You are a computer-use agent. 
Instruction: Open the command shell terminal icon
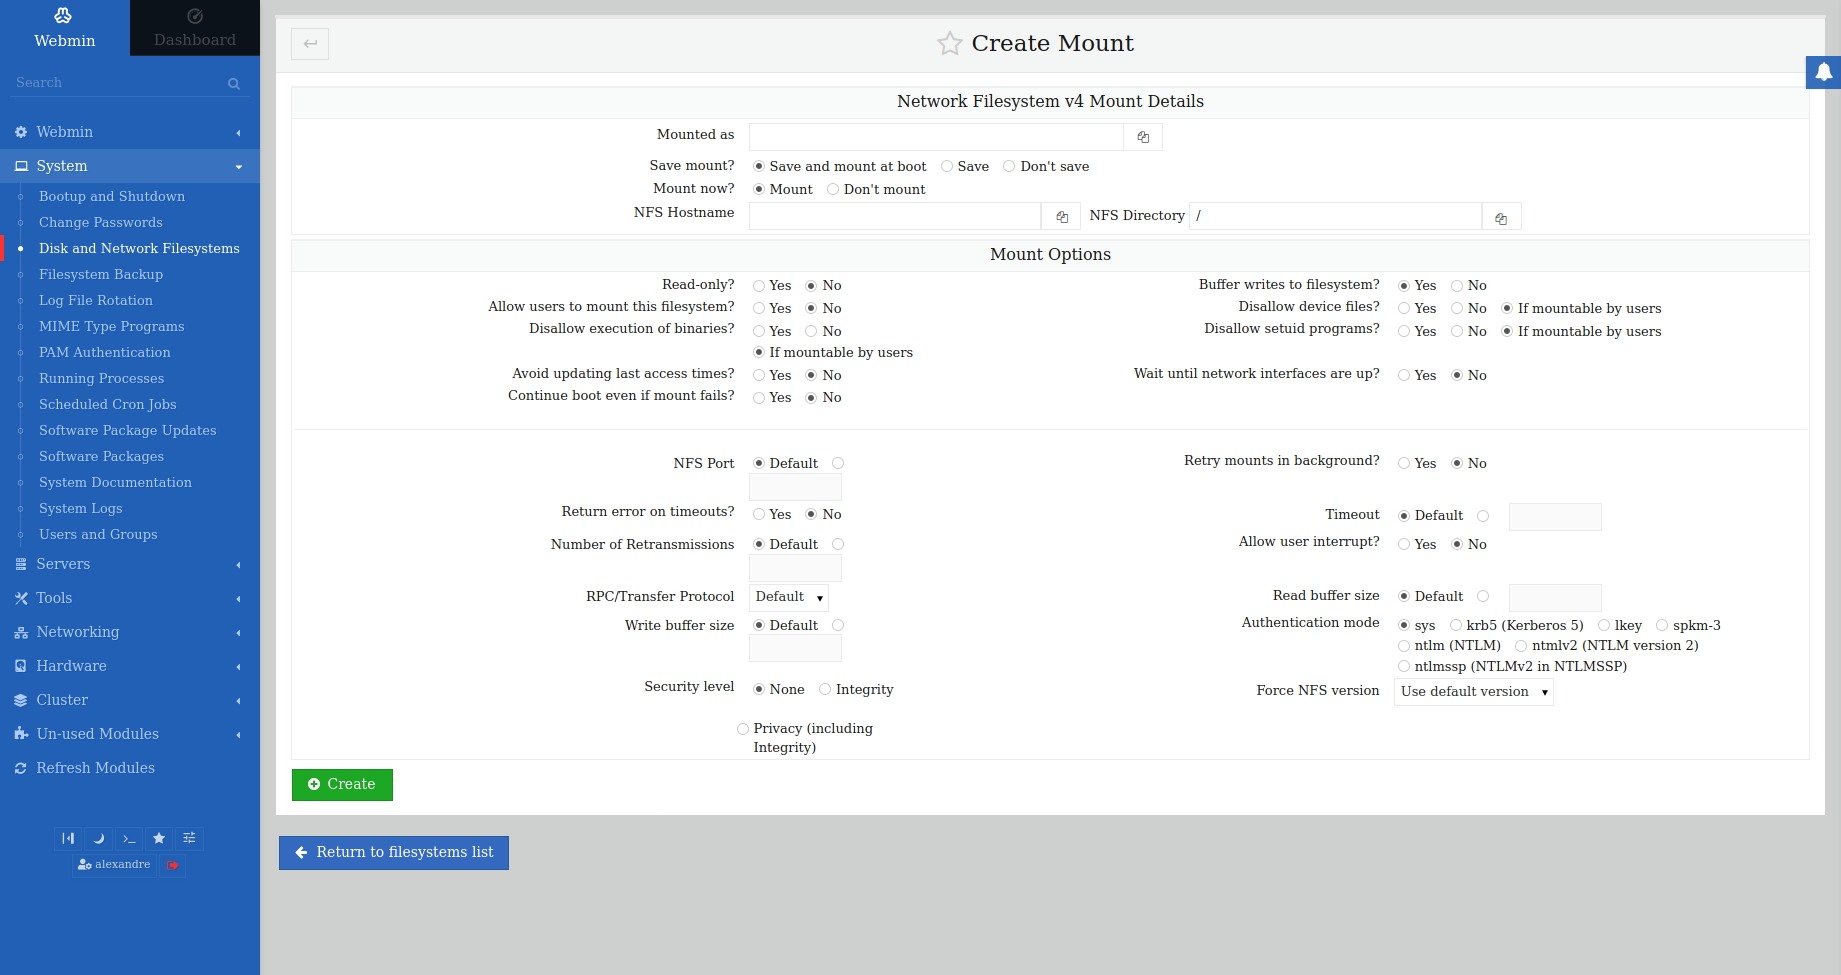(x=129, y=838)
